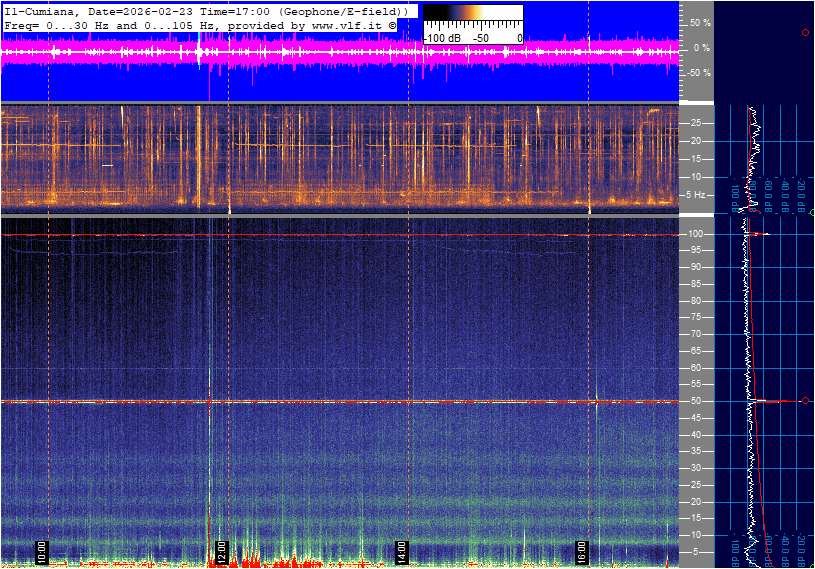Click the 0 % amplitude axis label
The width and height of the screenshot is (815, 569).
click(702, 47)
